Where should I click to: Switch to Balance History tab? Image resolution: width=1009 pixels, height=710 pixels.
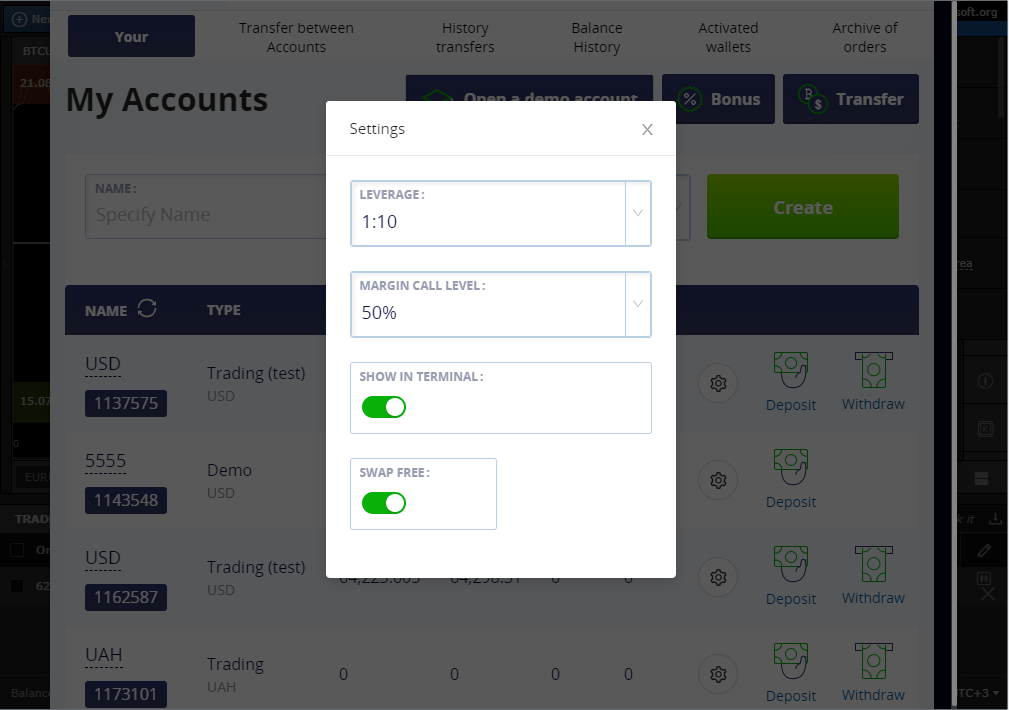pos(597,37)
